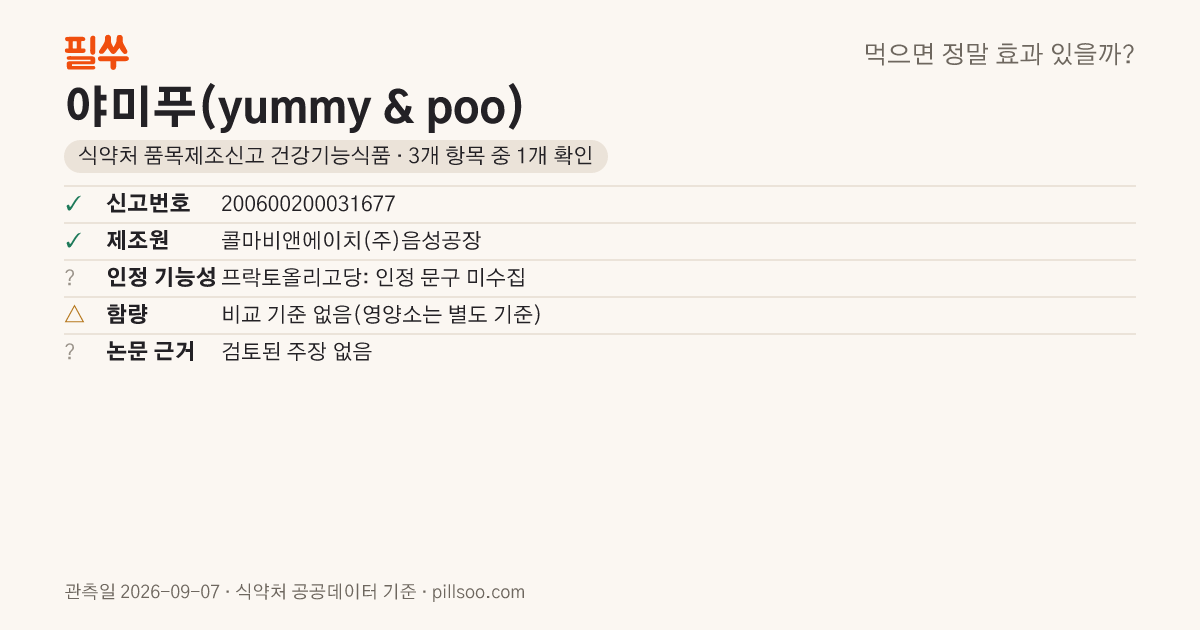Click the orange triangle beside 함량

(74, 315)
